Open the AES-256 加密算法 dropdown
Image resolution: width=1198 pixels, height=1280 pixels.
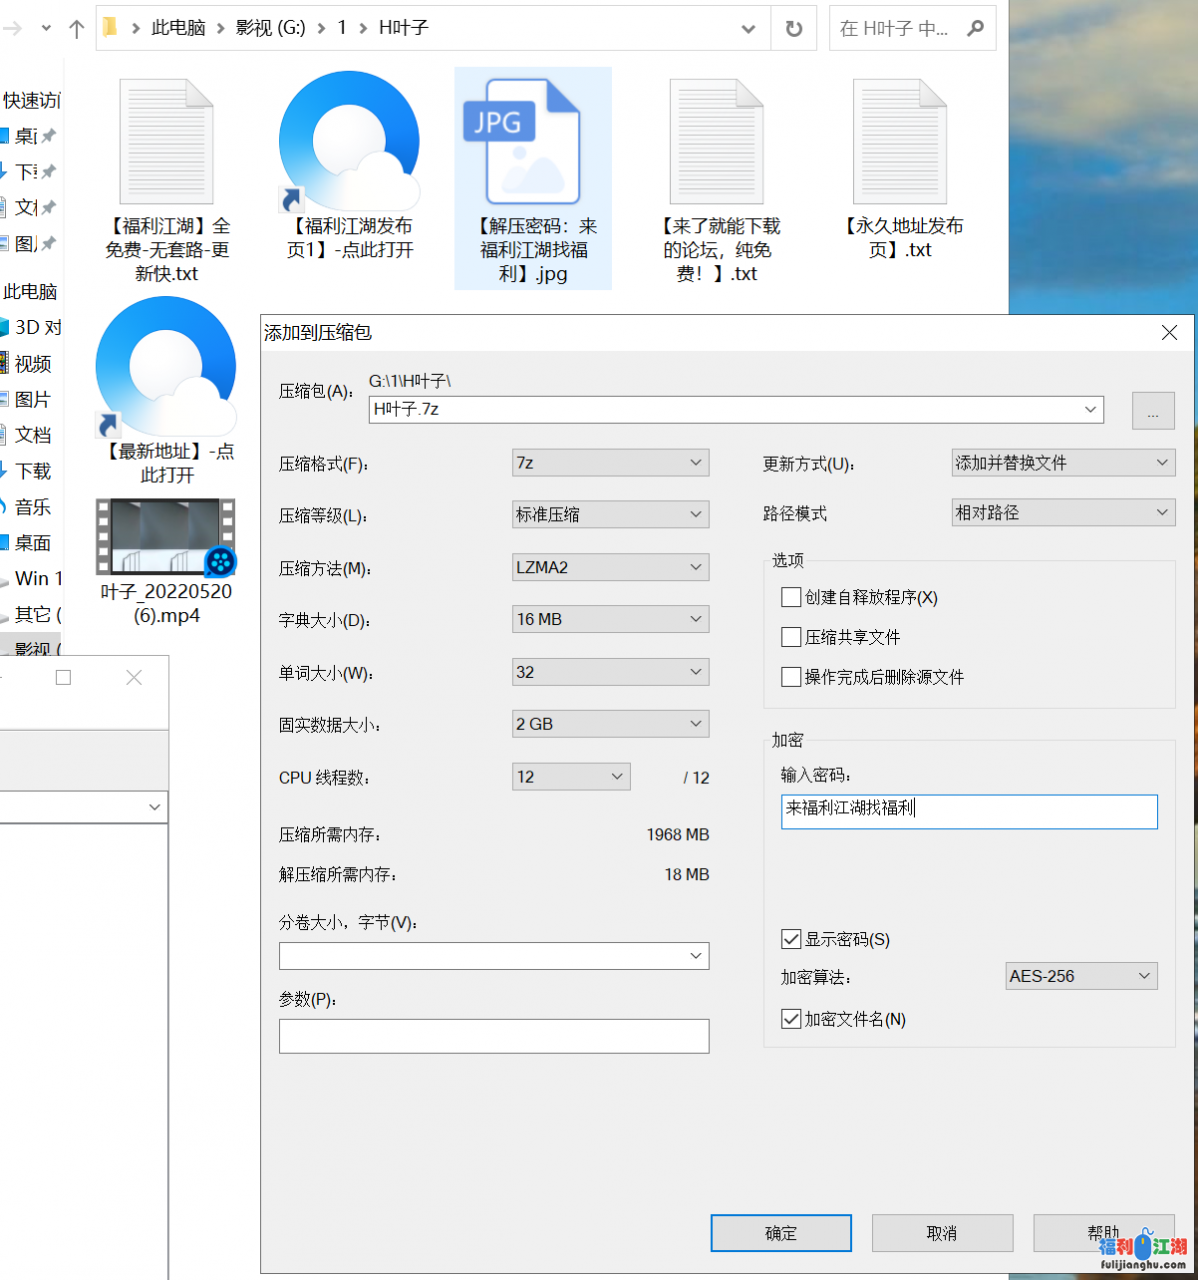pyautogui.click(x=1080, y=976)
